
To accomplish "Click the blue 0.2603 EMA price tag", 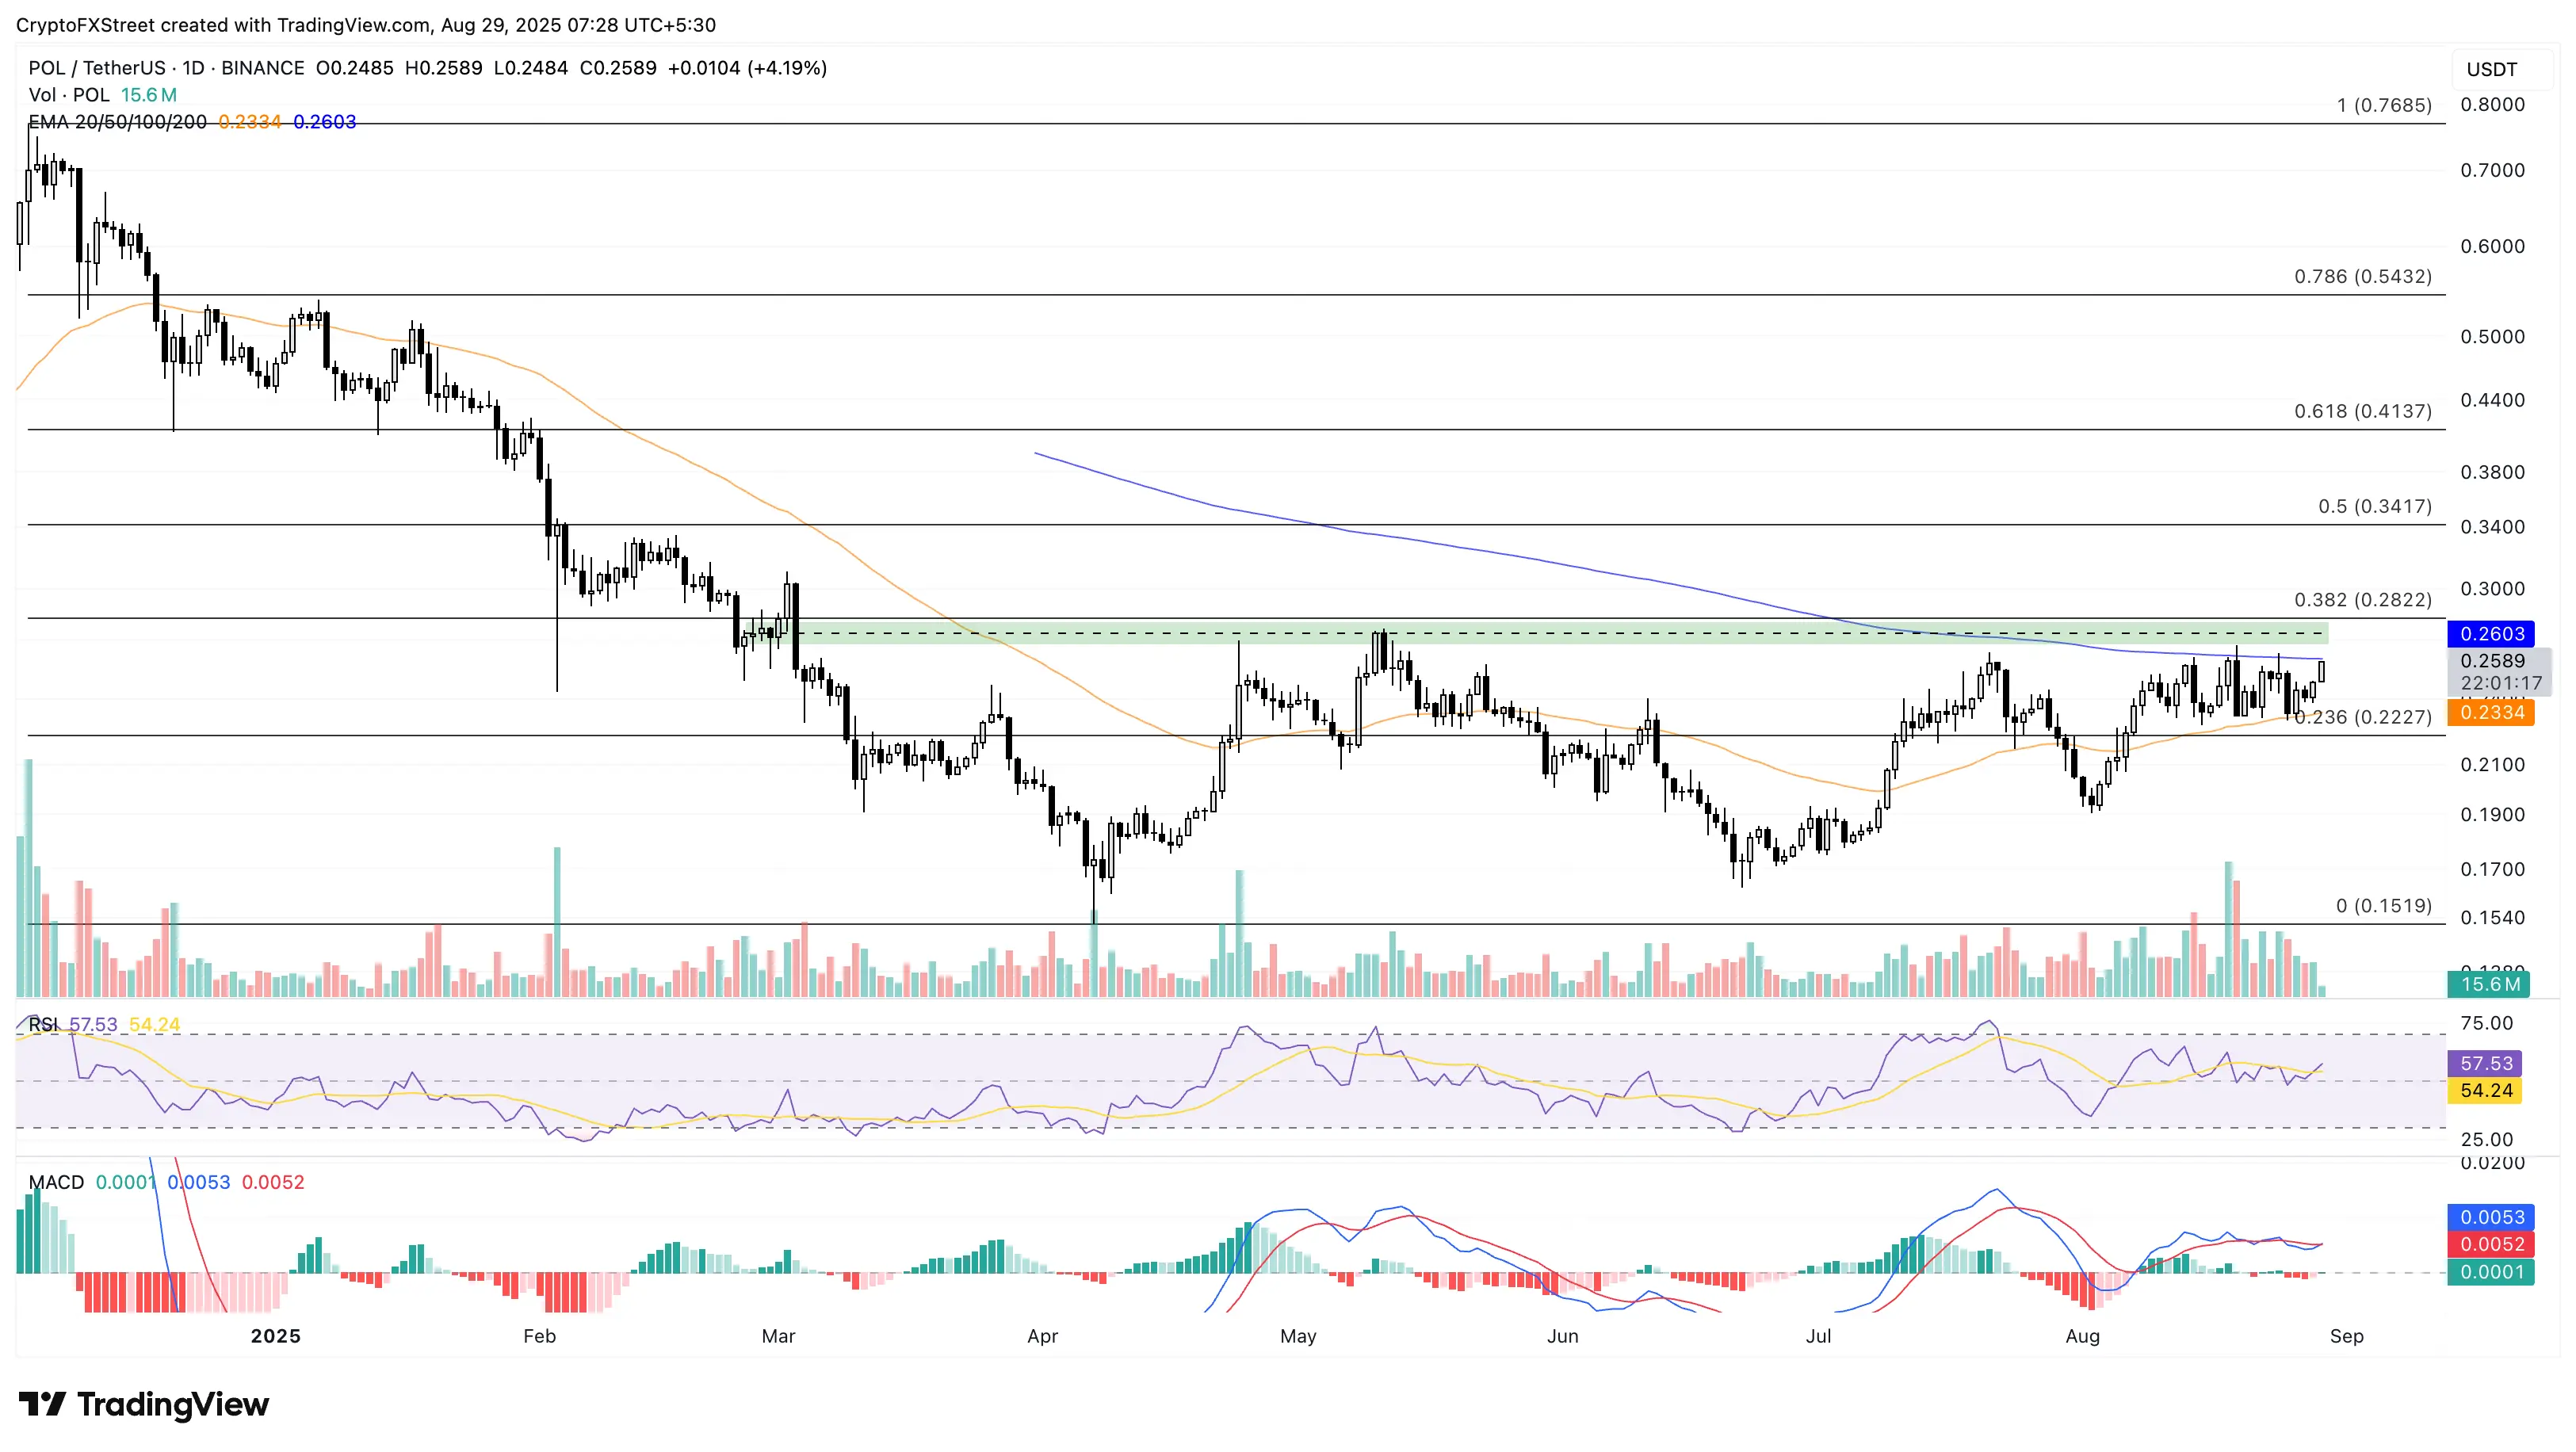I will point(2491,634).
